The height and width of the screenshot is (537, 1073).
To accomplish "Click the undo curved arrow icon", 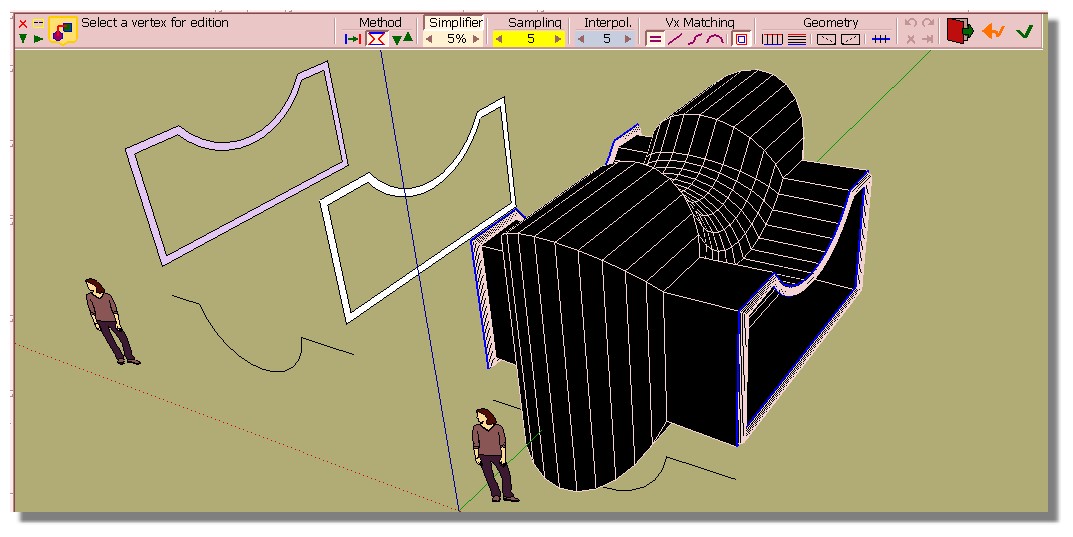I will click(x=911, y=23).
